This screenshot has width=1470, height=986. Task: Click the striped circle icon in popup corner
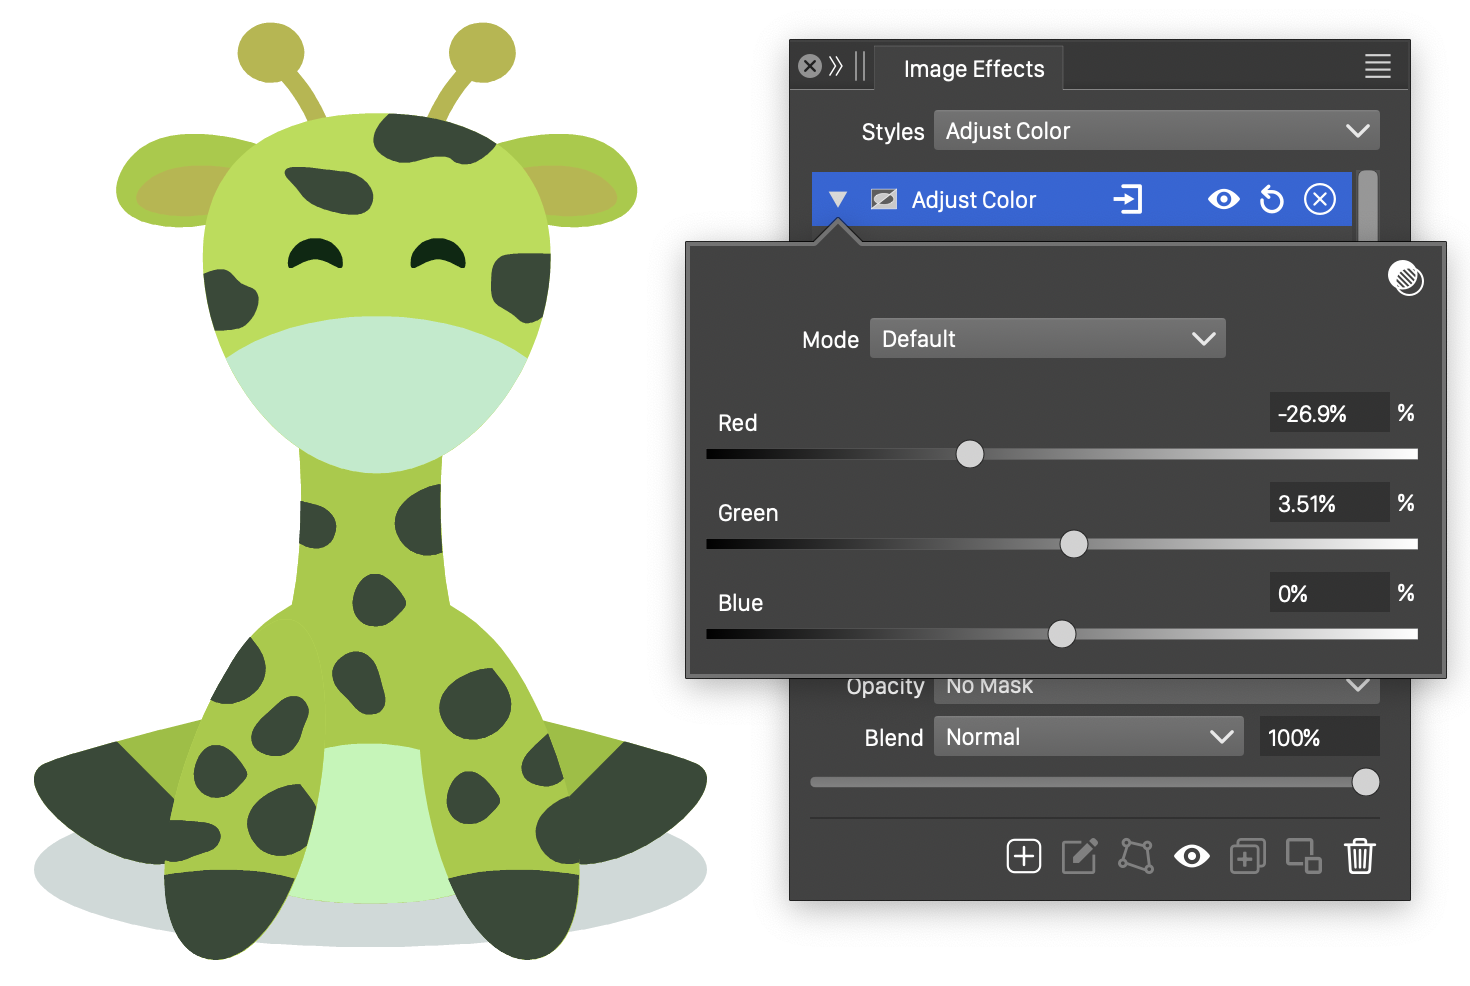coord(1405,278)
